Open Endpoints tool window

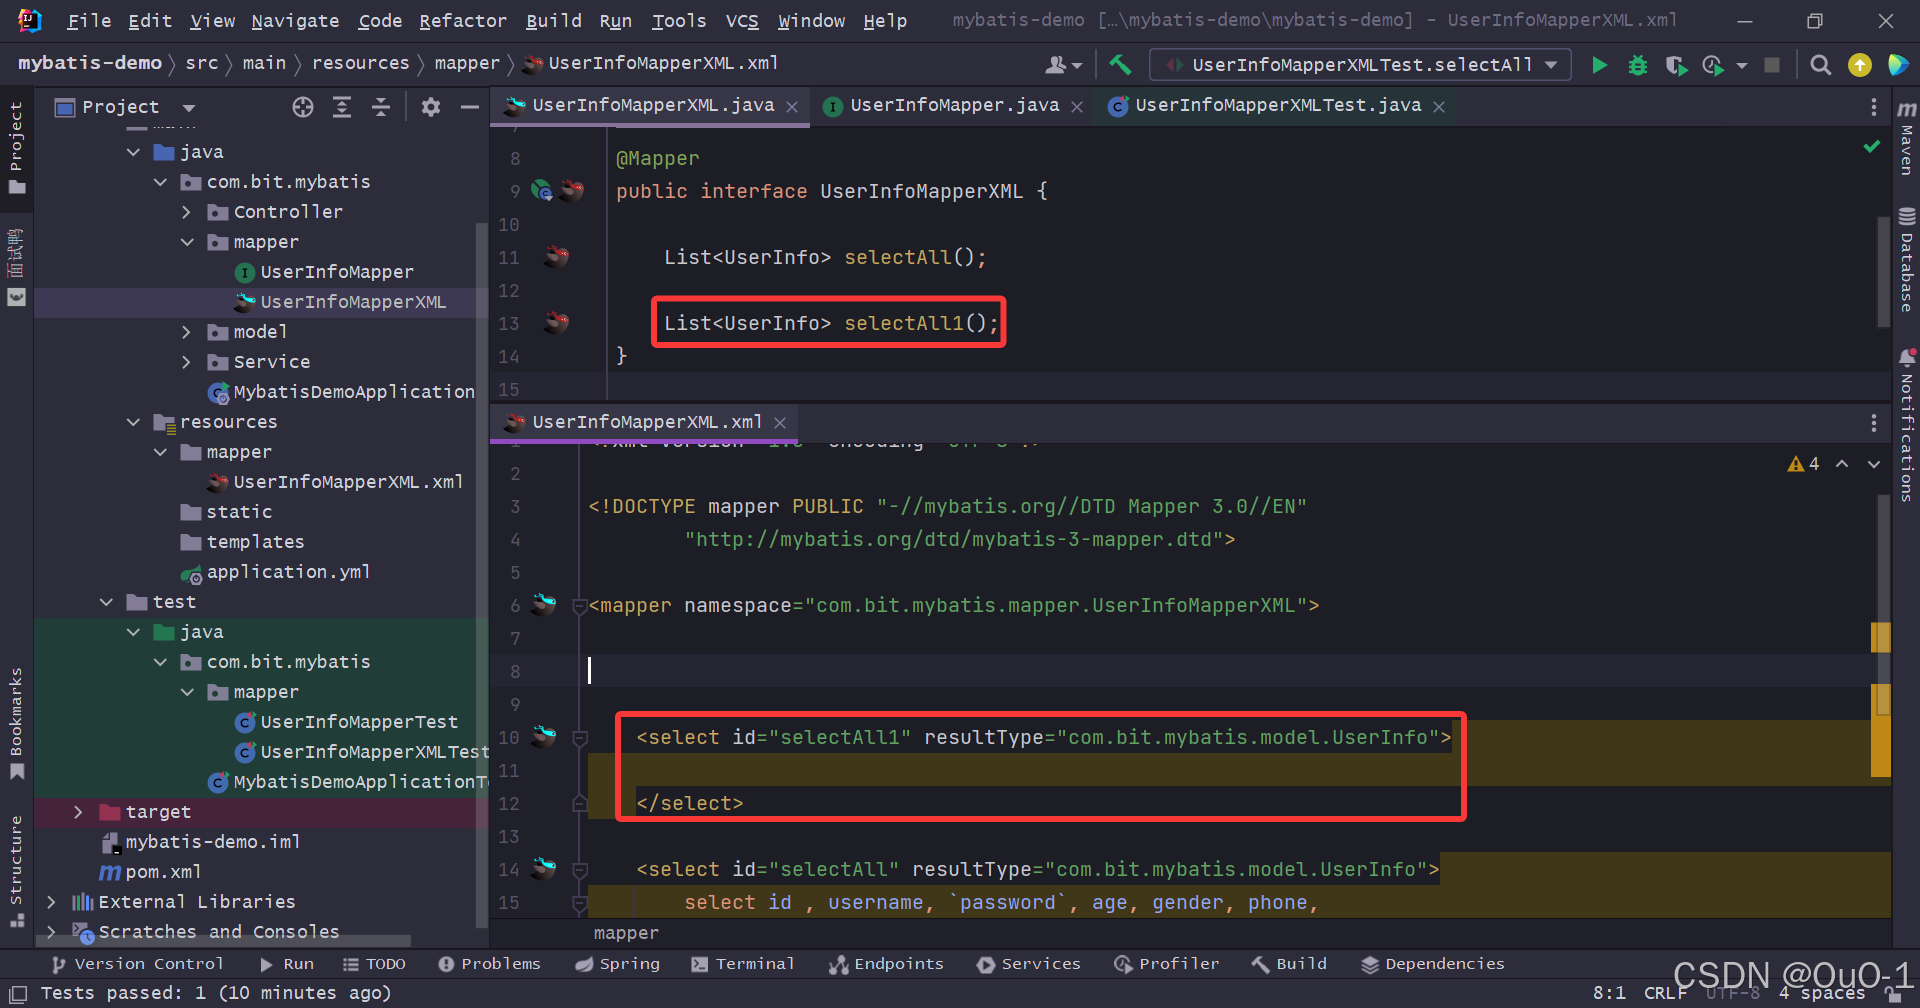[x=886, y=964]
